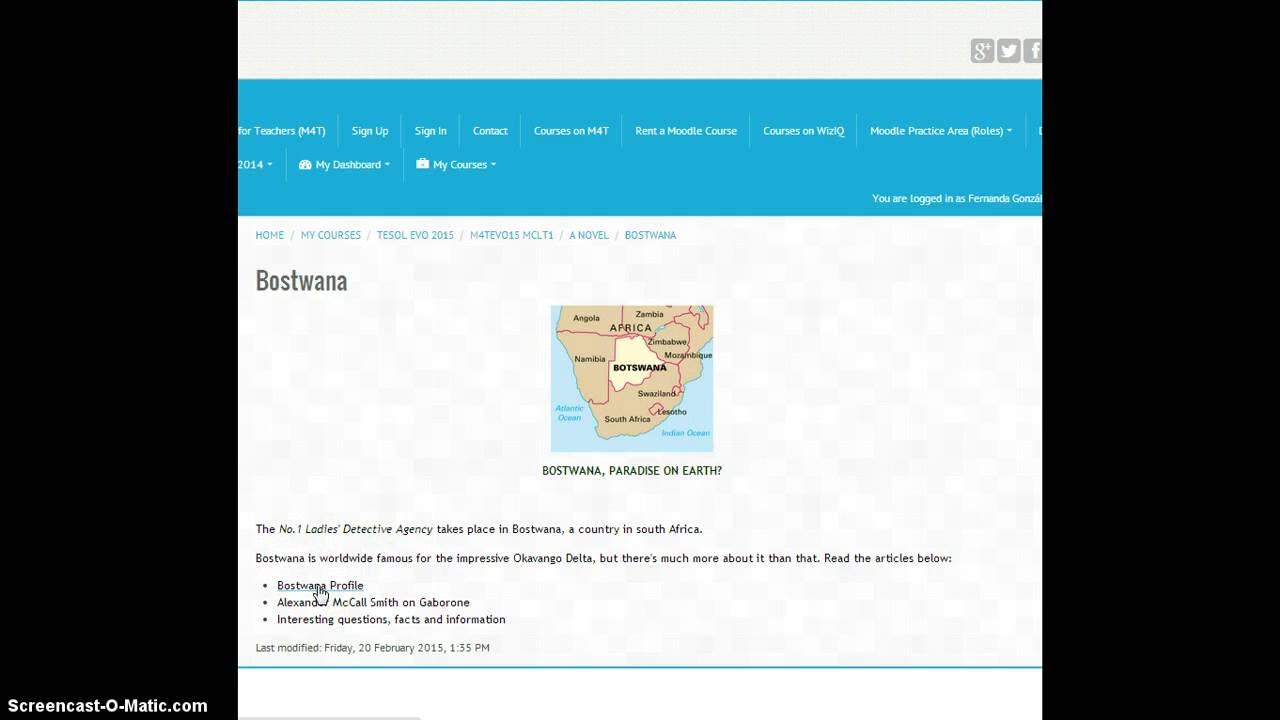This screenshot has width=1280, height=720.
Task: Click the BOSTWANA breadcrumb item
Action: [651, 235]
